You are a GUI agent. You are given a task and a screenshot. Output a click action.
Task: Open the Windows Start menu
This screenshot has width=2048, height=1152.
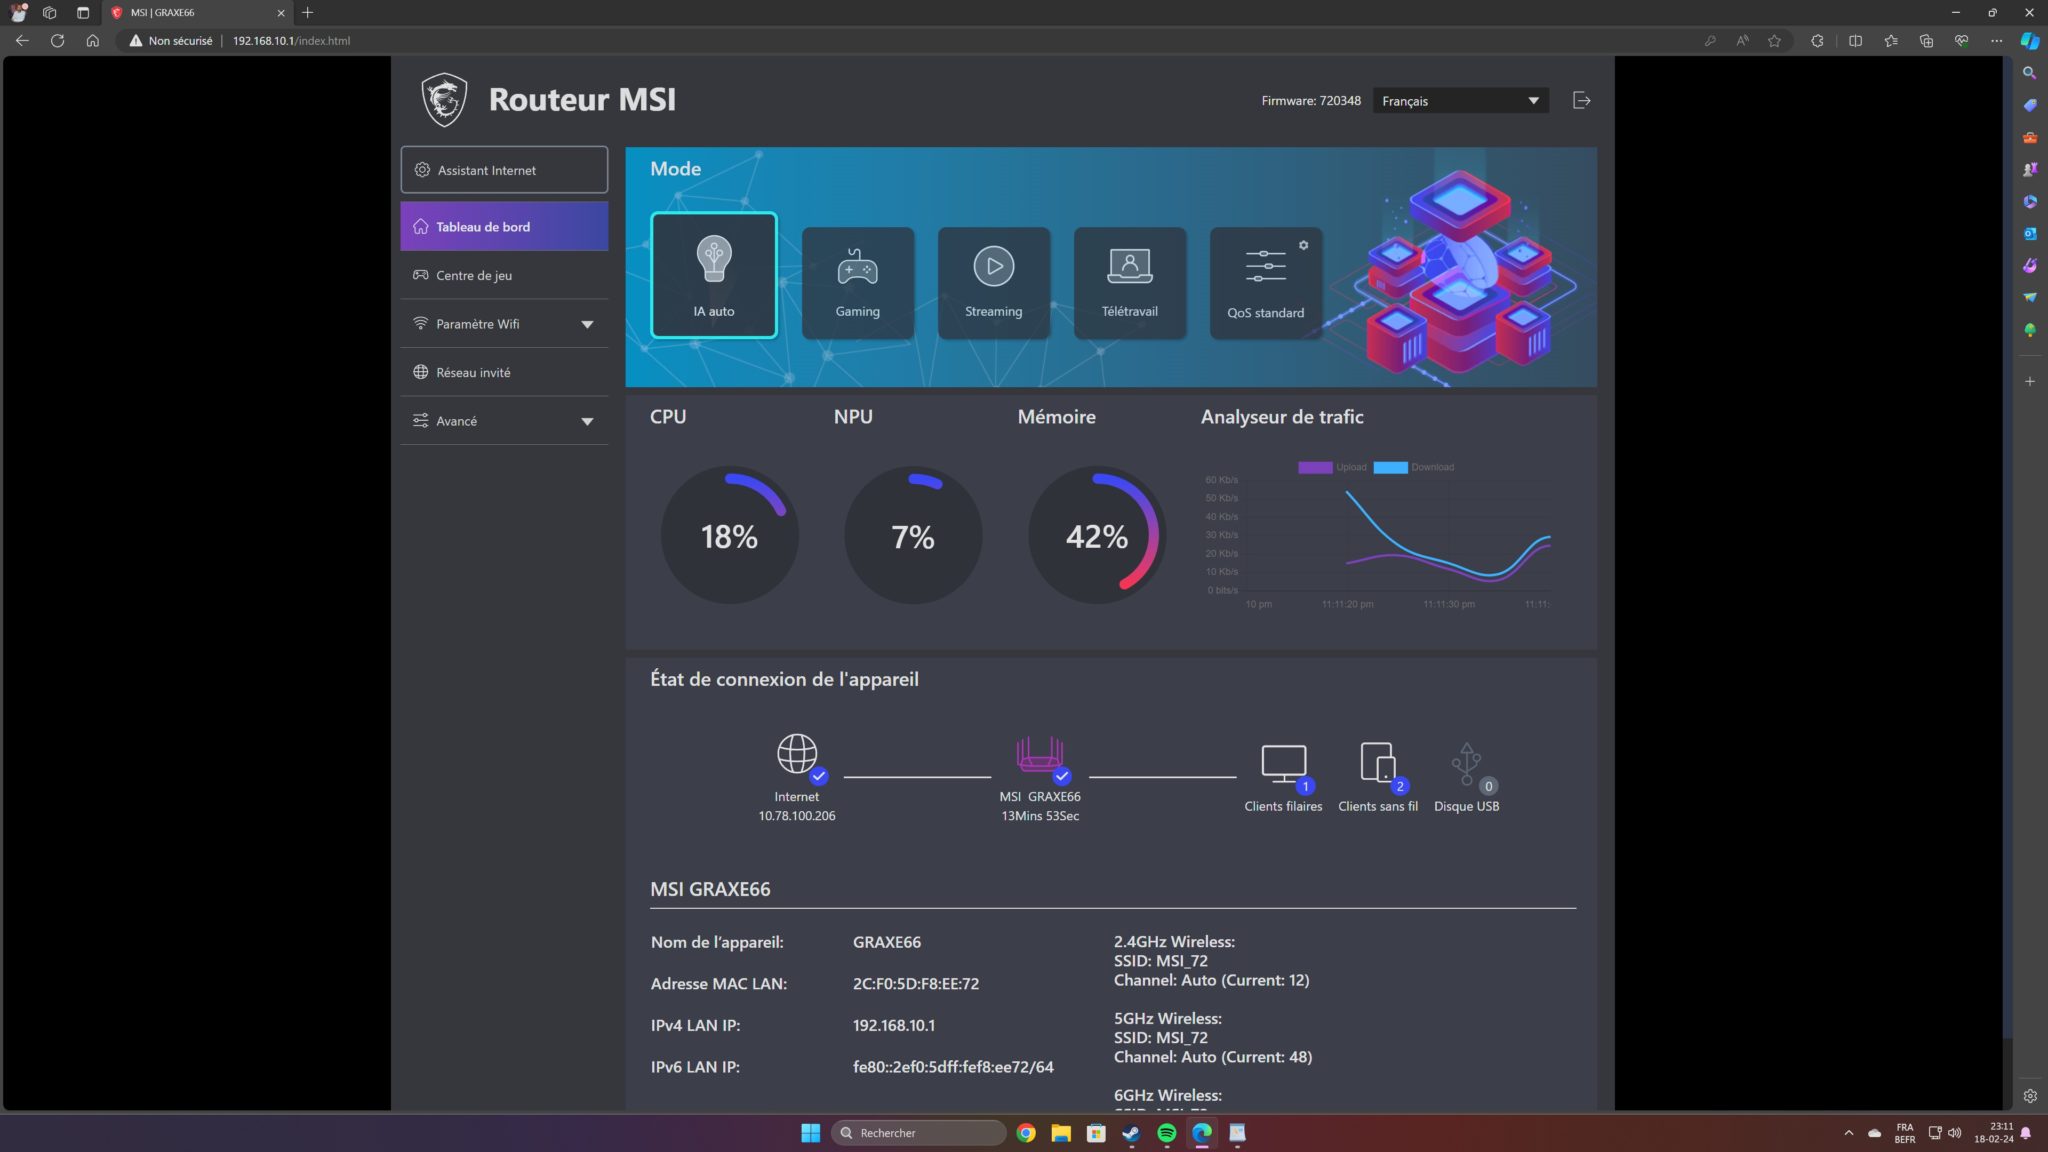click(x=810, y=1133)
